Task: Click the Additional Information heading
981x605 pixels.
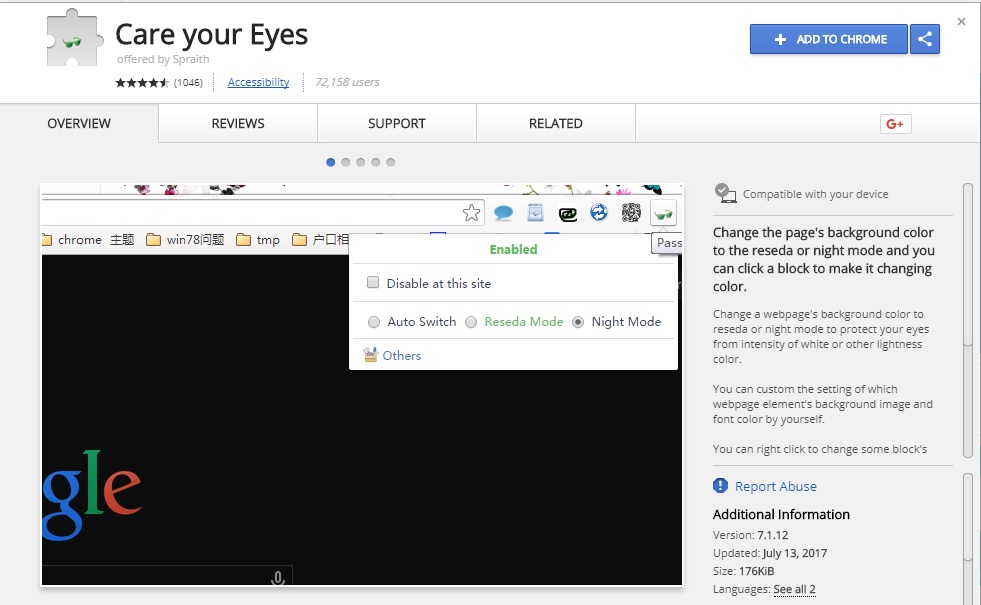Action: (x=781, y=514)
